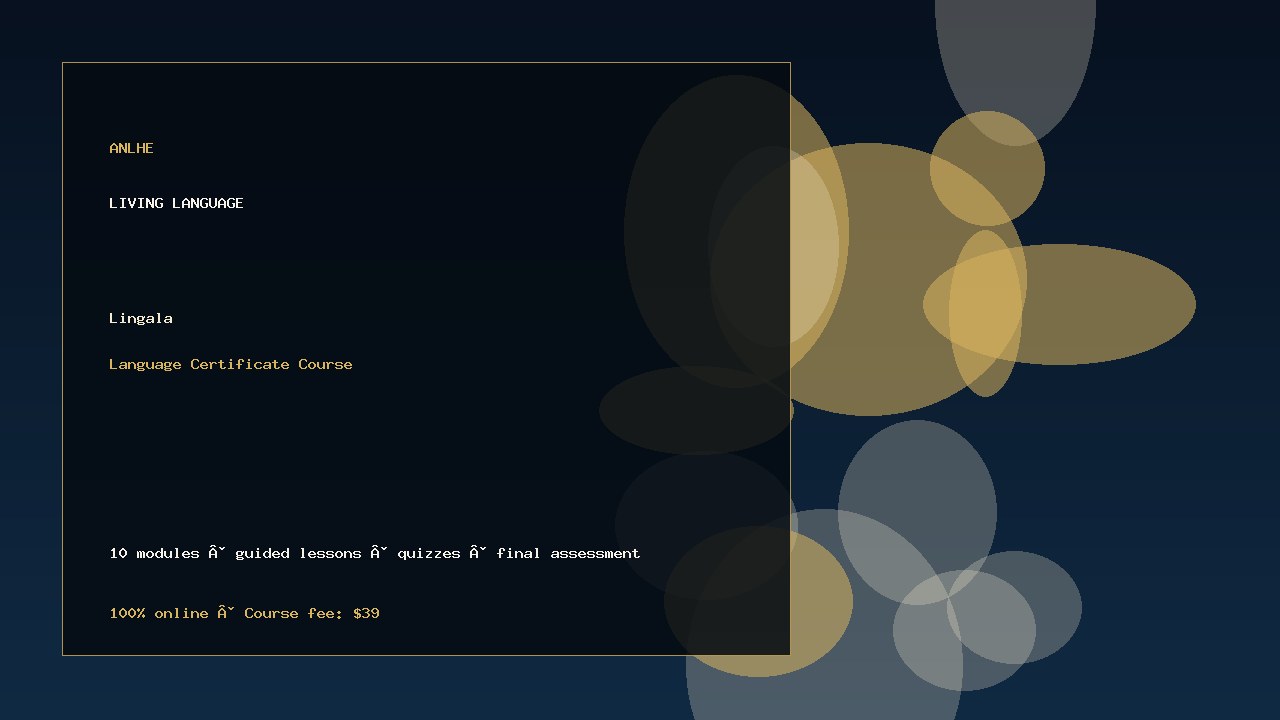Click the ANLHE brand name
This screenshot has height=720, width=1280.
(x=131, y=148)
